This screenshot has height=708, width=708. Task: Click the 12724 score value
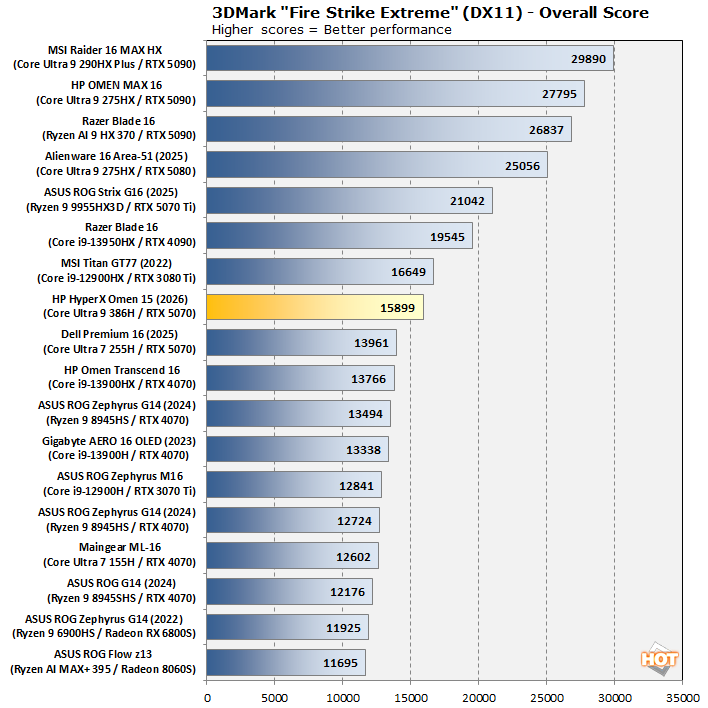[x=354, y=521]
